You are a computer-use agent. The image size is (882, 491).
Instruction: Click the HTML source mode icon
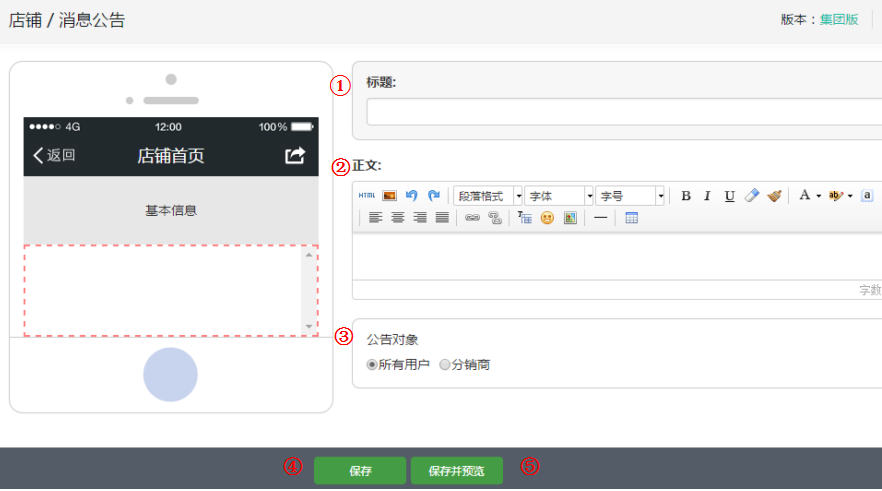click(367, 196)
